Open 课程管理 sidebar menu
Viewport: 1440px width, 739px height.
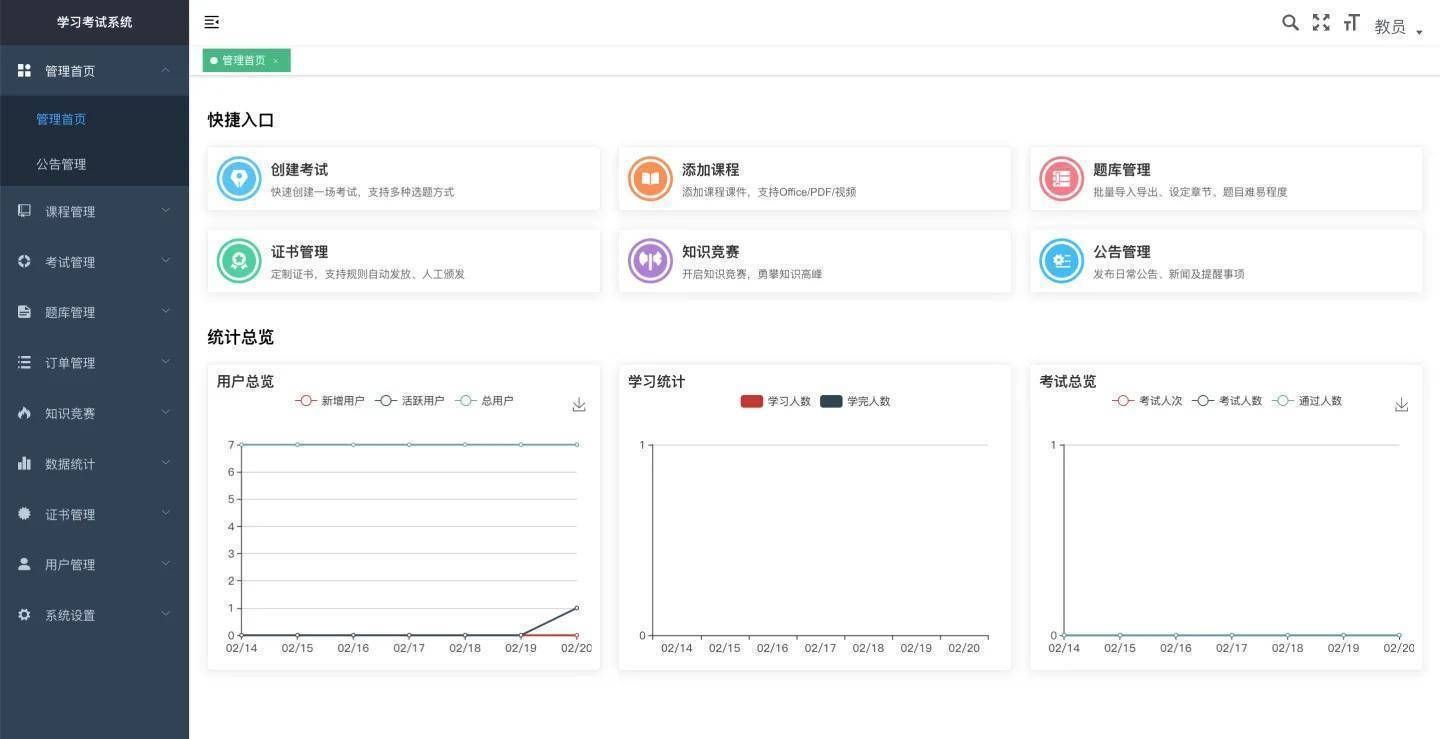coord(94,211)
